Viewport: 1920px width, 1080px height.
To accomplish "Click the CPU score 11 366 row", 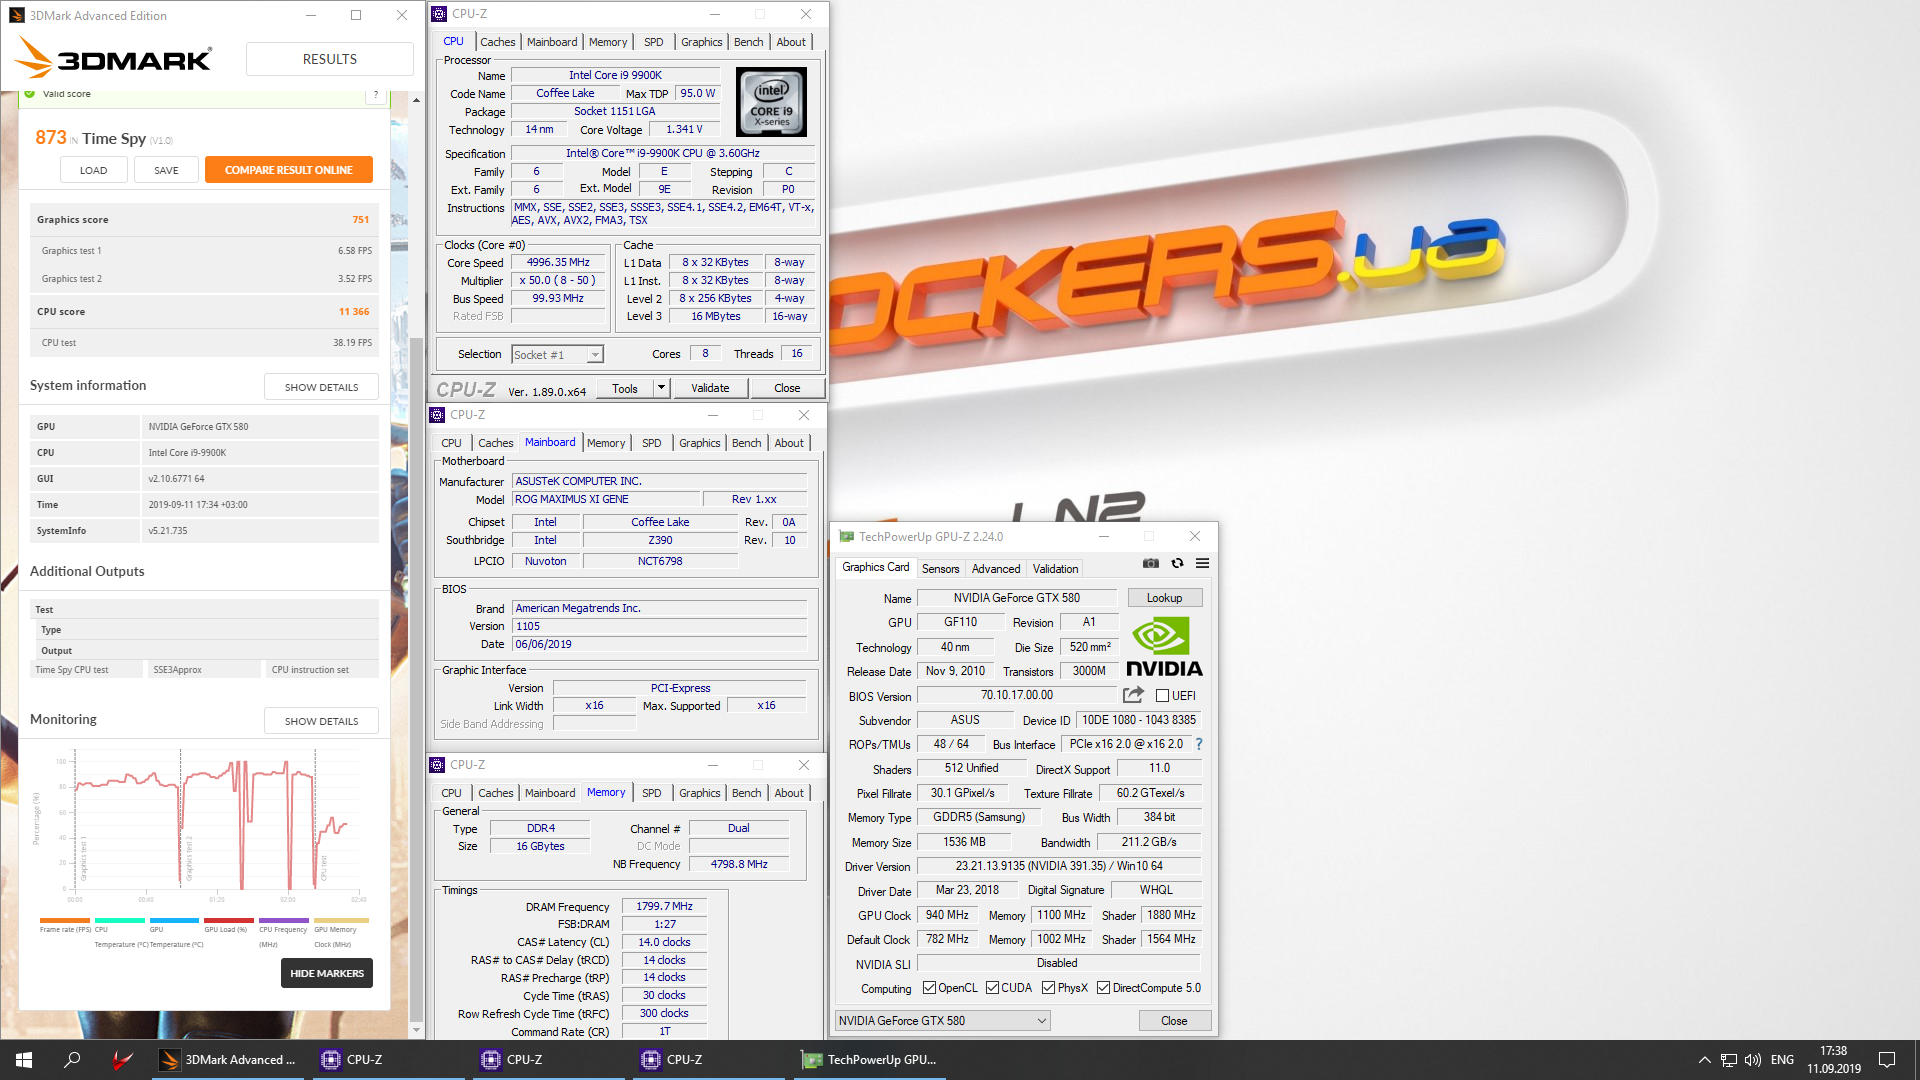I will click(204, 312).
